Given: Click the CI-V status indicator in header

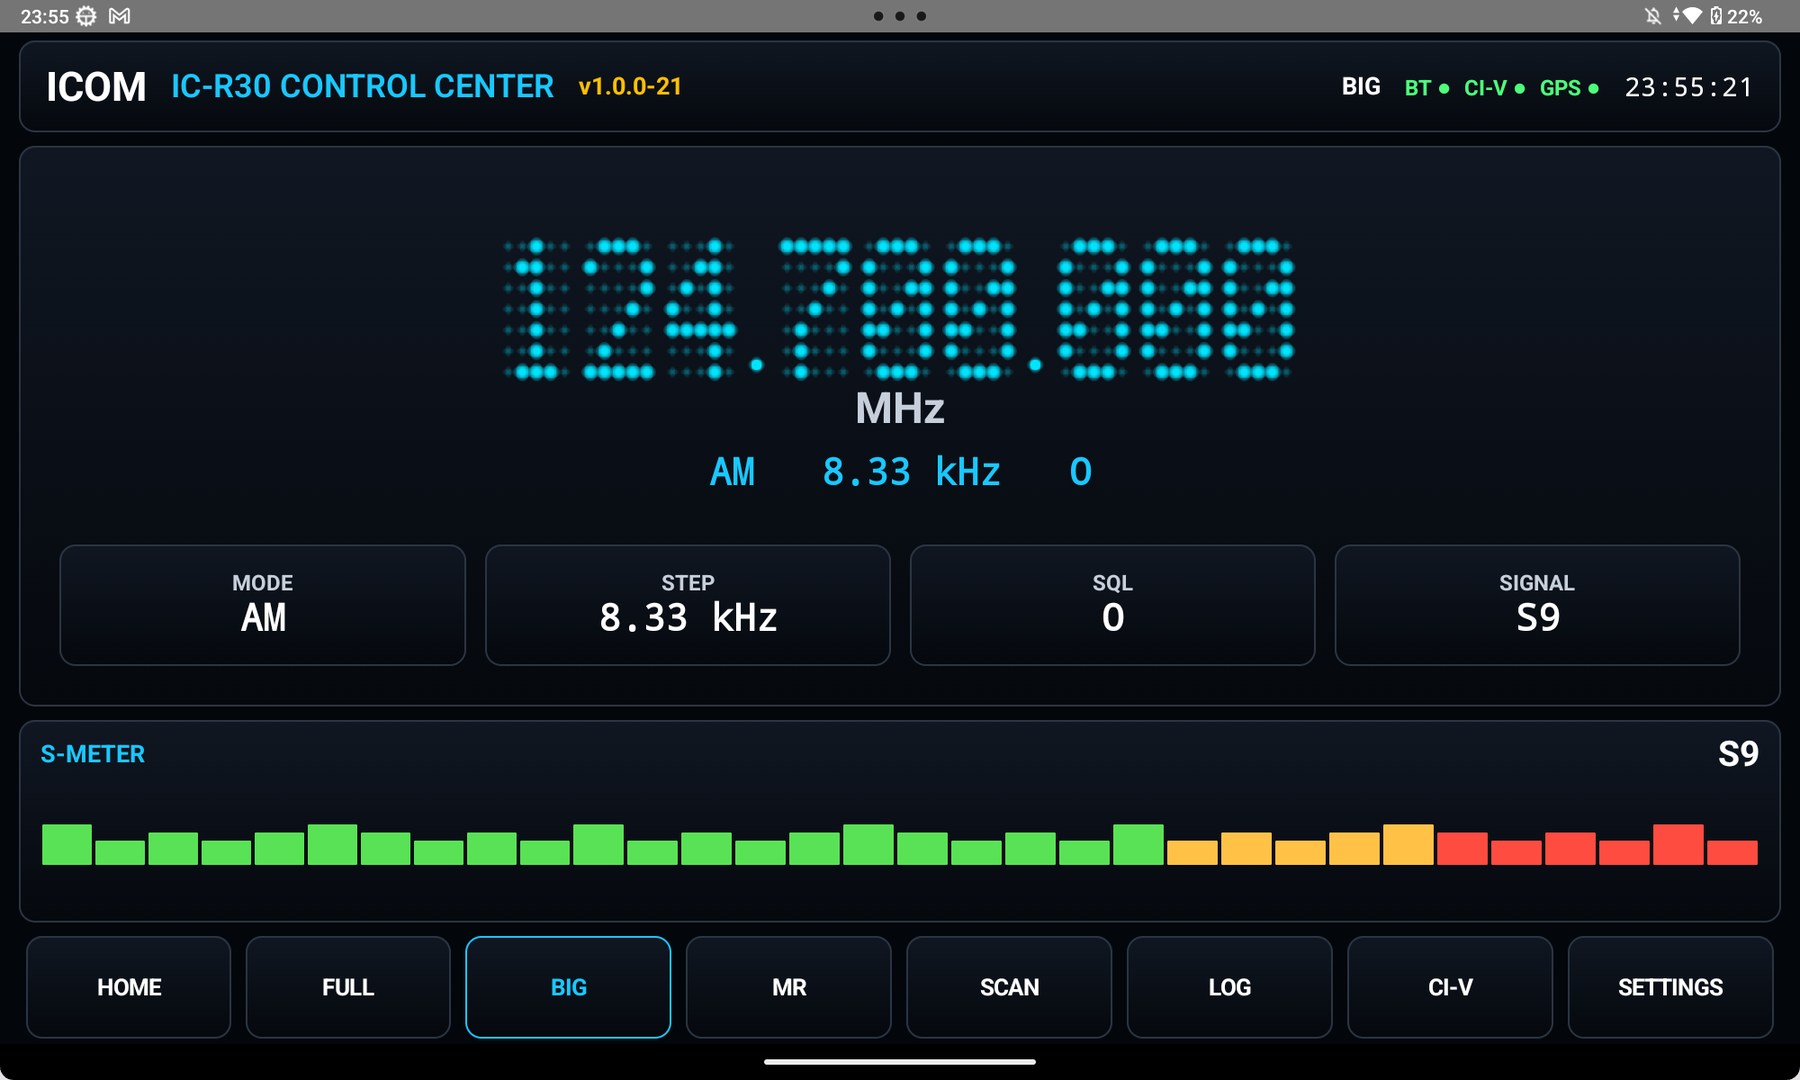Looking at the screenshot, I should [1494, 88].
